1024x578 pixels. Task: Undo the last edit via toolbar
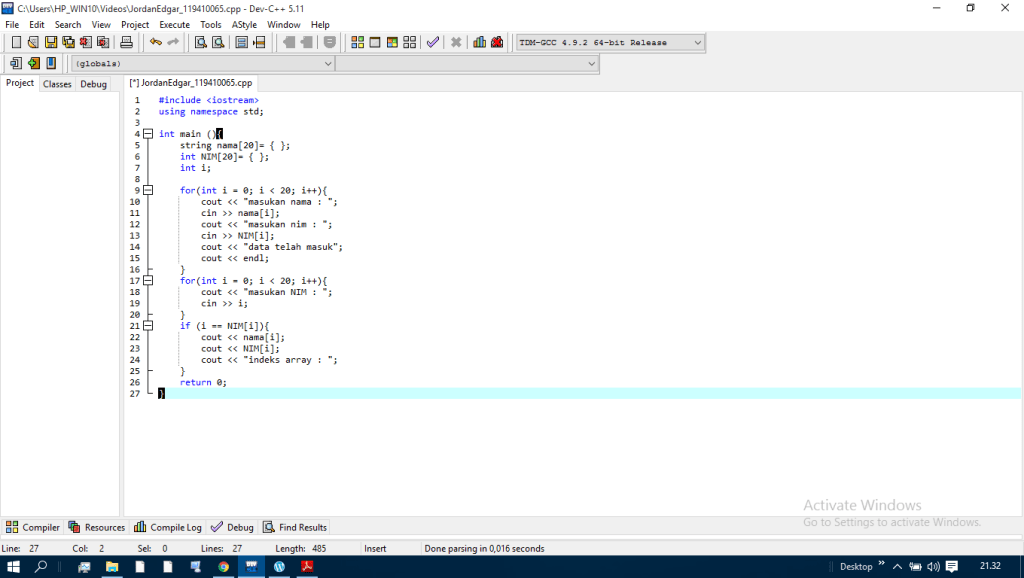pyautogui.click(x=155, y=42)
